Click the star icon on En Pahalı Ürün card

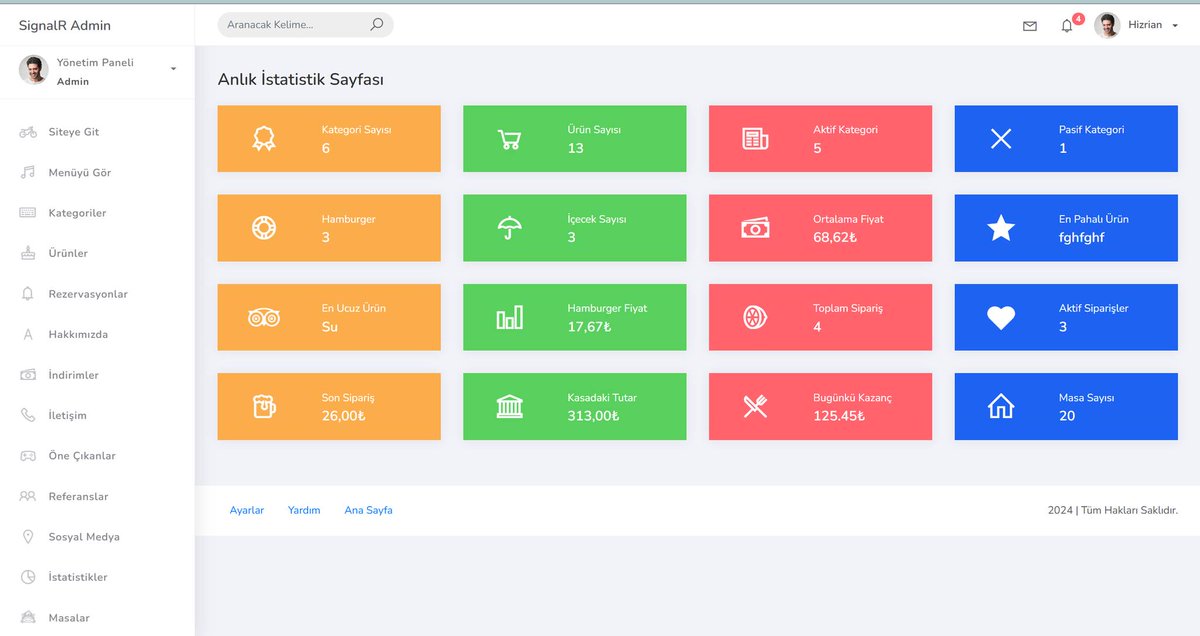1001,228
